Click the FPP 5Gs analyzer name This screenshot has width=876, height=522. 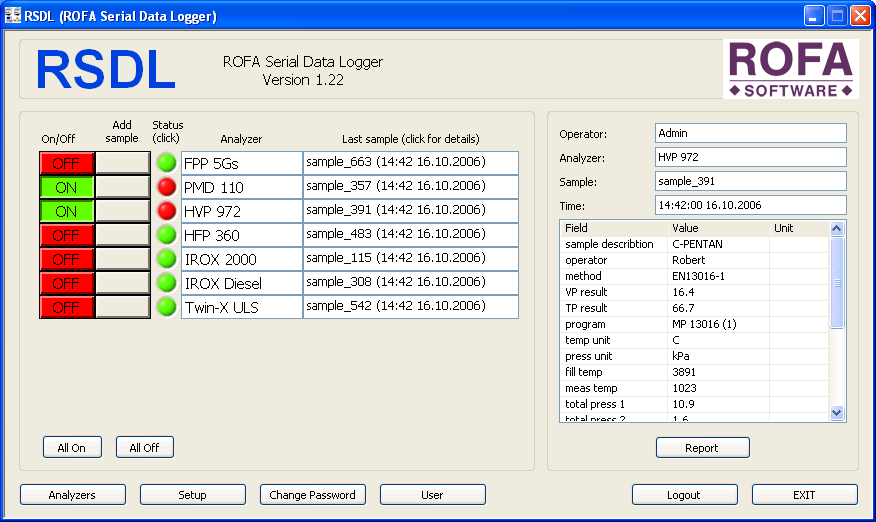(242, 163)
